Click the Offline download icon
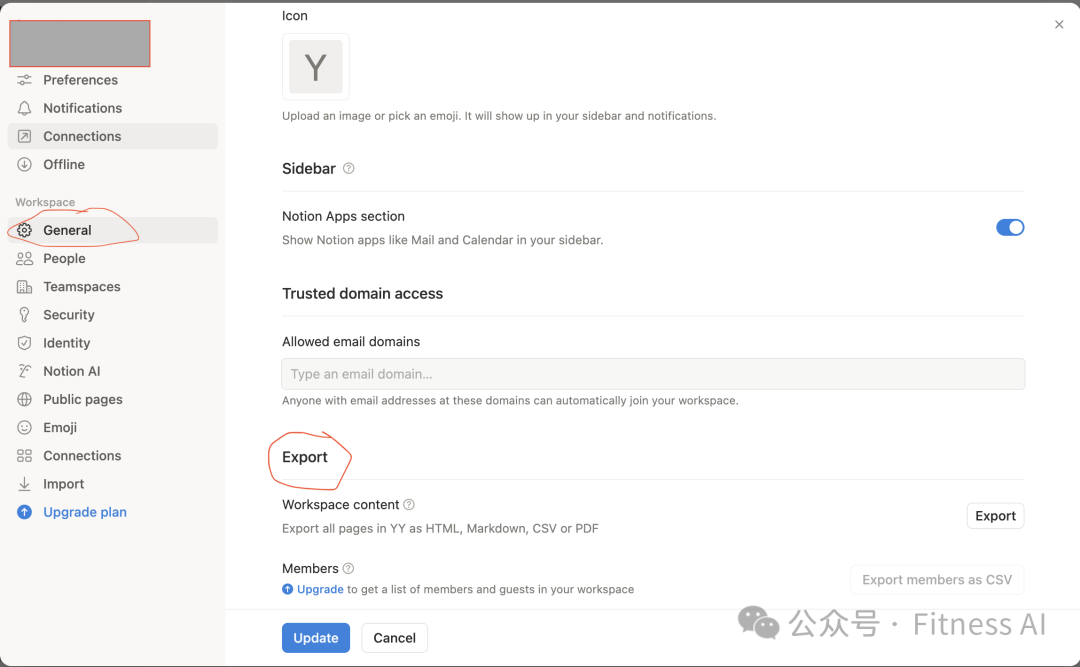The width and height of the screenshot is (1080, 667). pyautogui.click(x=25, y=164)
